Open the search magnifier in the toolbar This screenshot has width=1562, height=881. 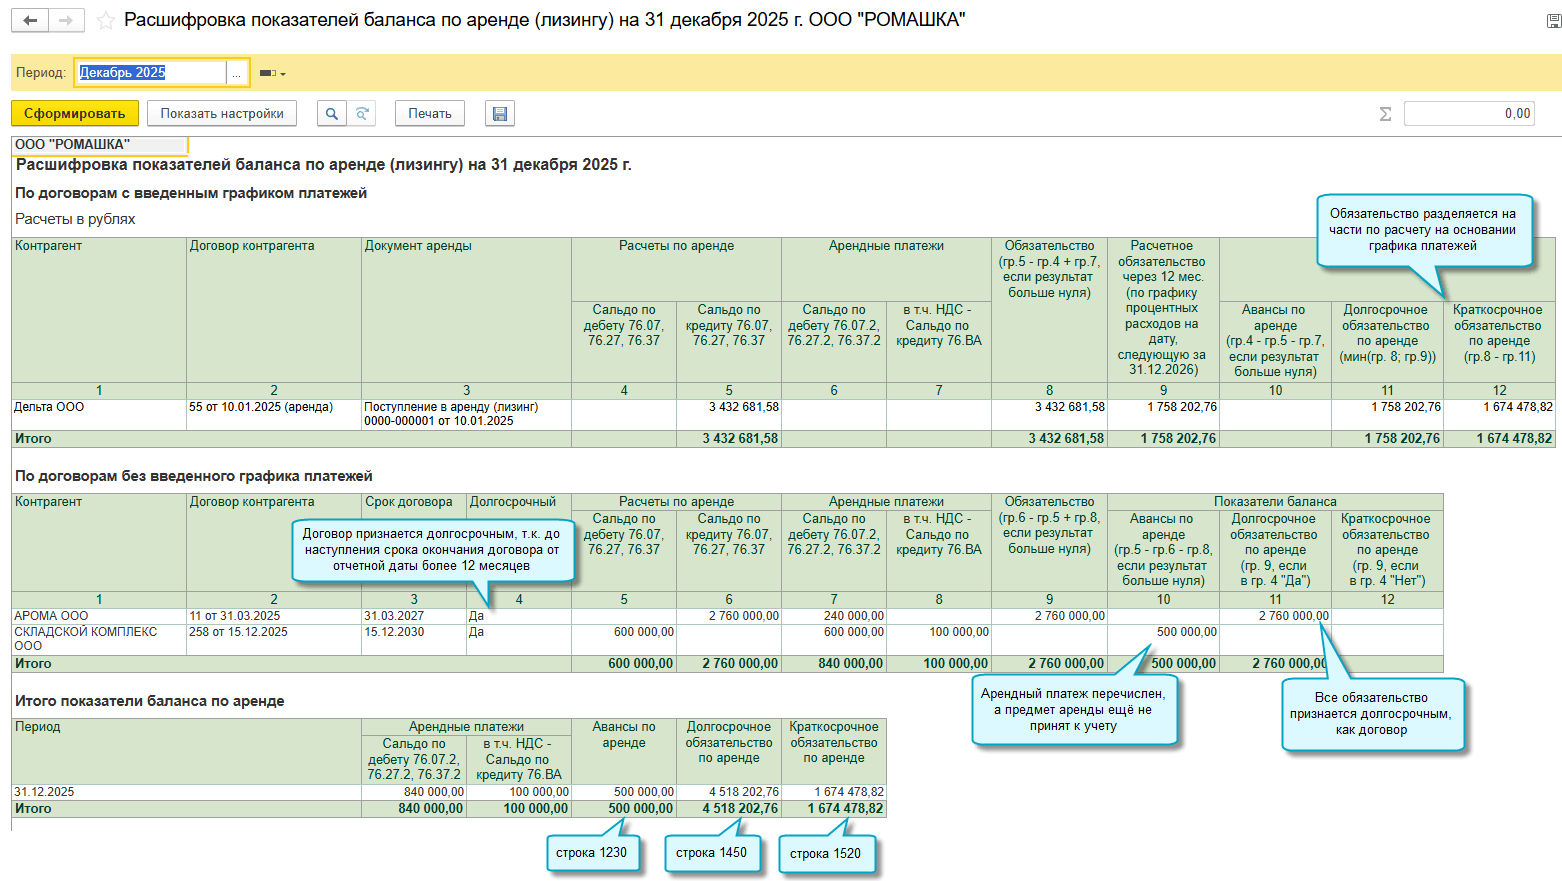click(331, 114)
